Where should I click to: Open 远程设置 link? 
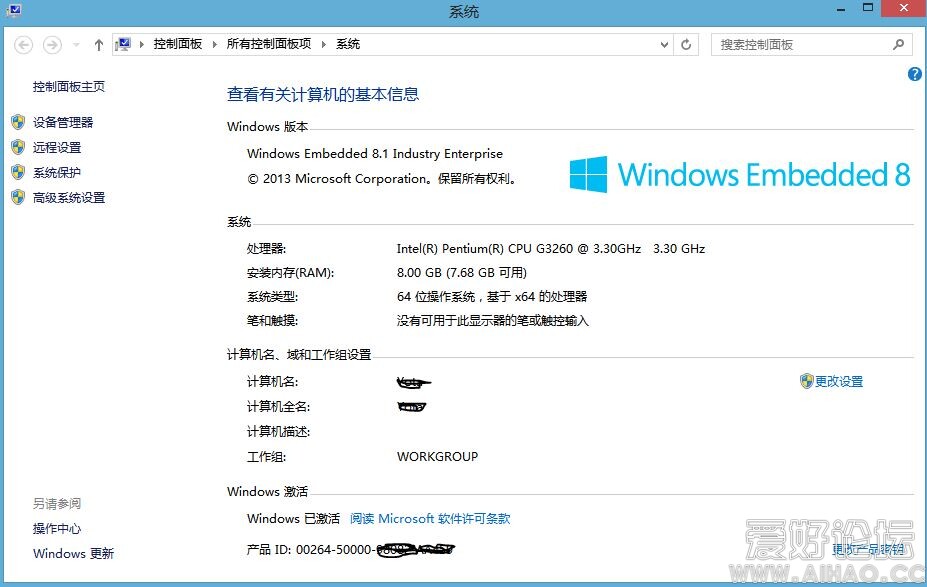(57, 148)
